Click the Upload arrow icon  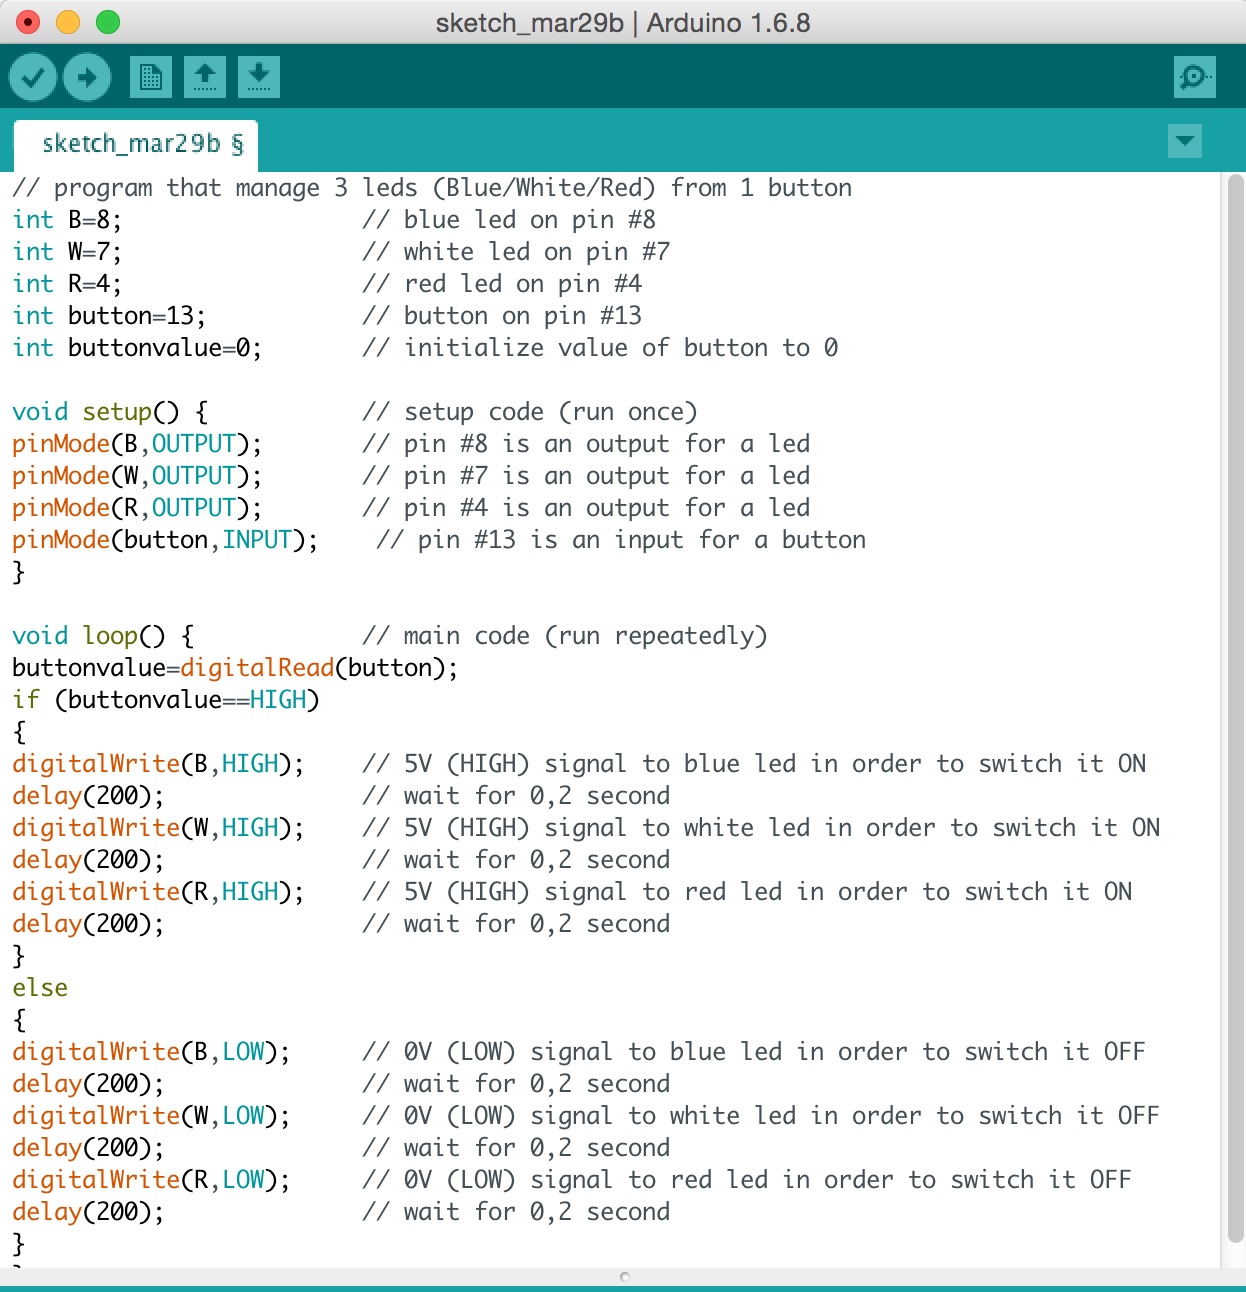tap(87, 77)
